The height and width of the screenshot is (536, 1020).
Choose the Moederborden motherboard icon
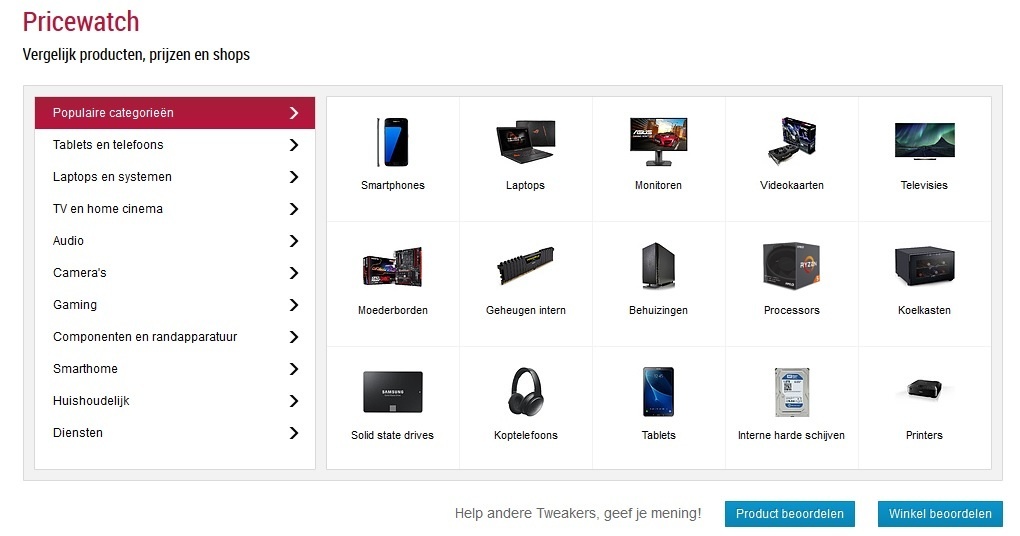(x=392, y=267)
